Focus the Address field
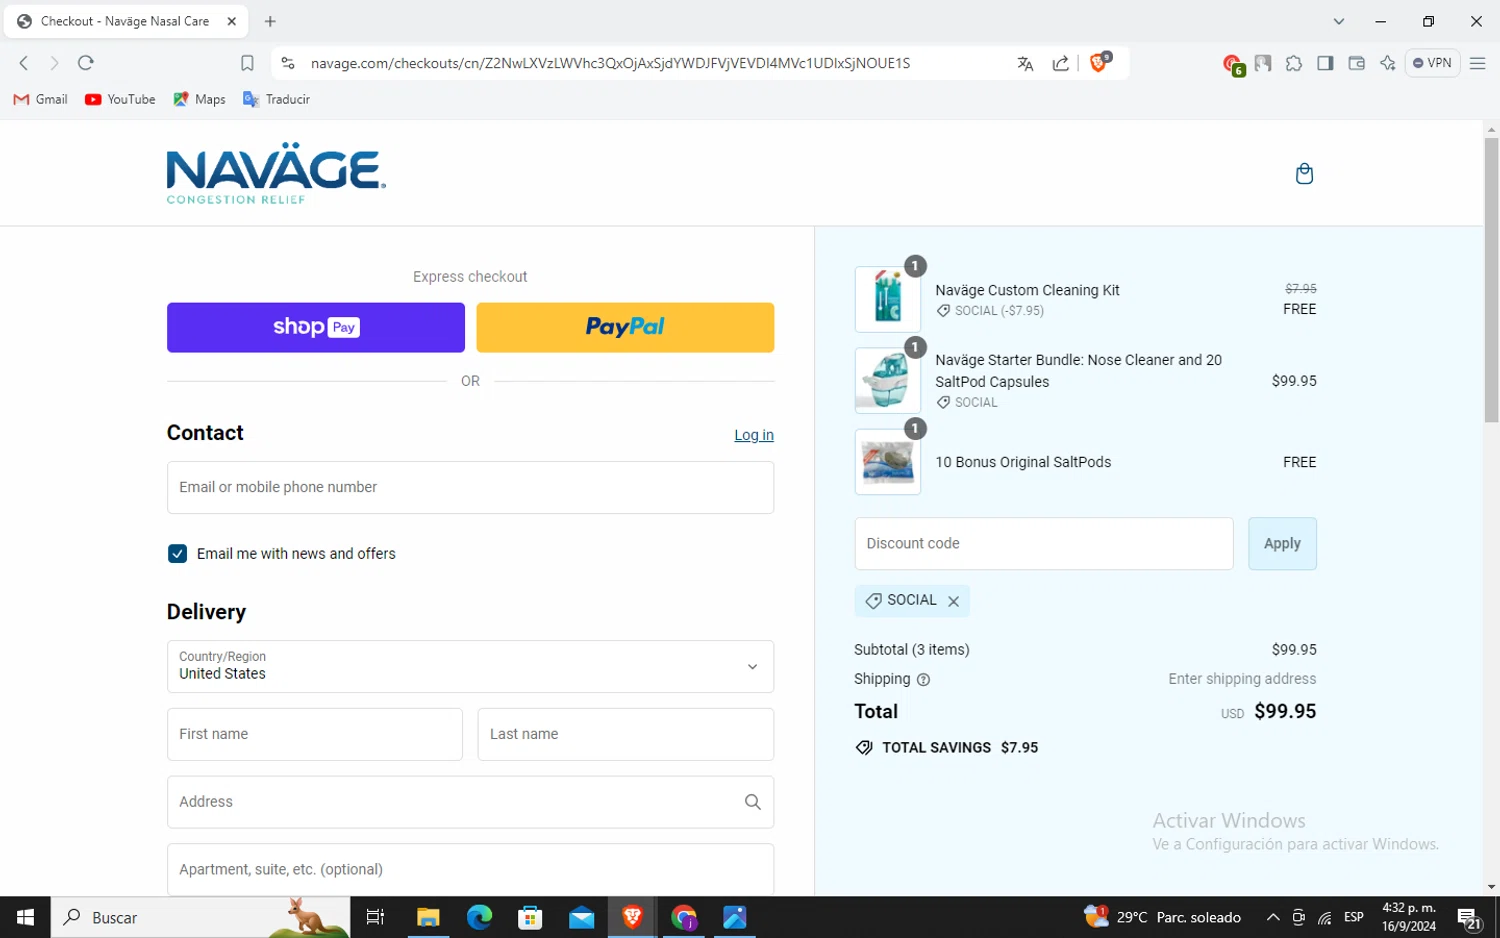 point(470,802)
